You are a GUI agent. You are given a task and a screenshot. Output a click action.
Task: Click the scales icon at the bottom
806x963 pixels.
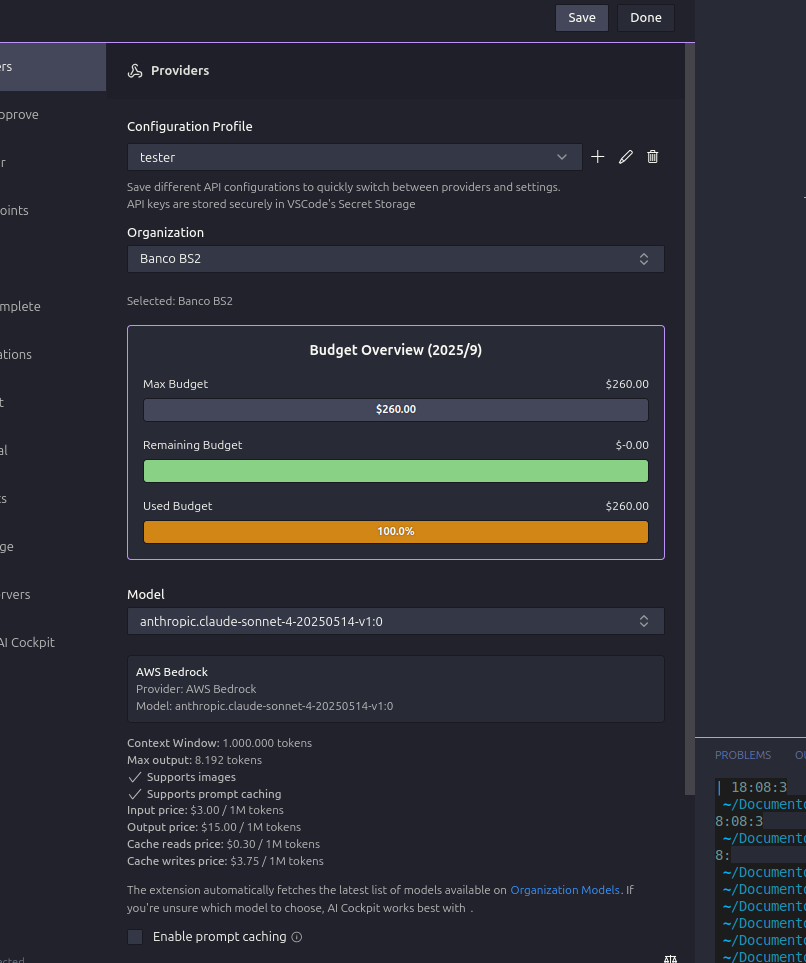(670, 958)
